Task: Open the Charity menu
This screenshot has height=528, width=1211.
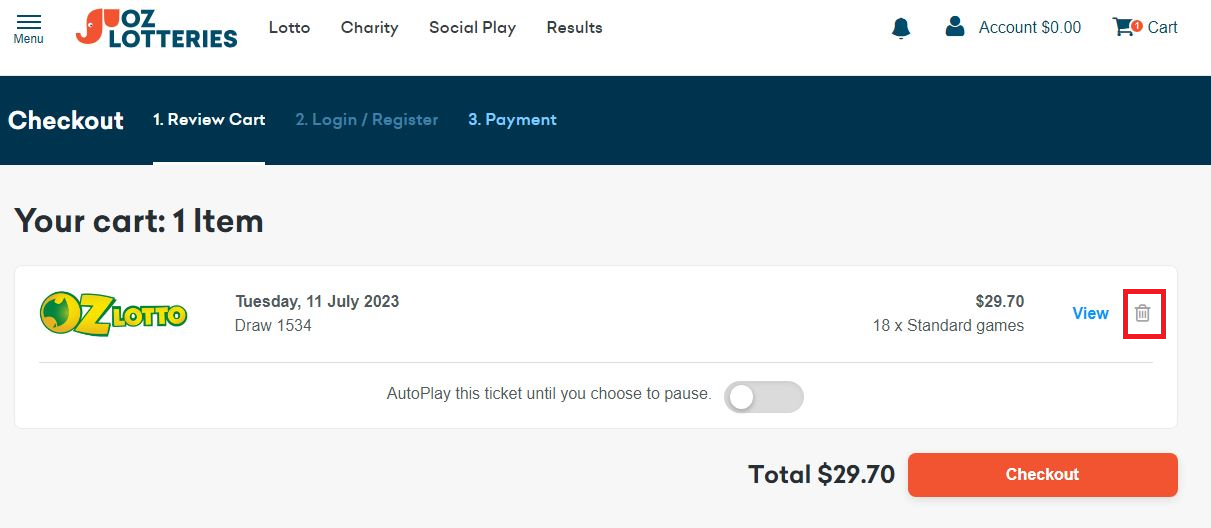Action: (370, 28)
